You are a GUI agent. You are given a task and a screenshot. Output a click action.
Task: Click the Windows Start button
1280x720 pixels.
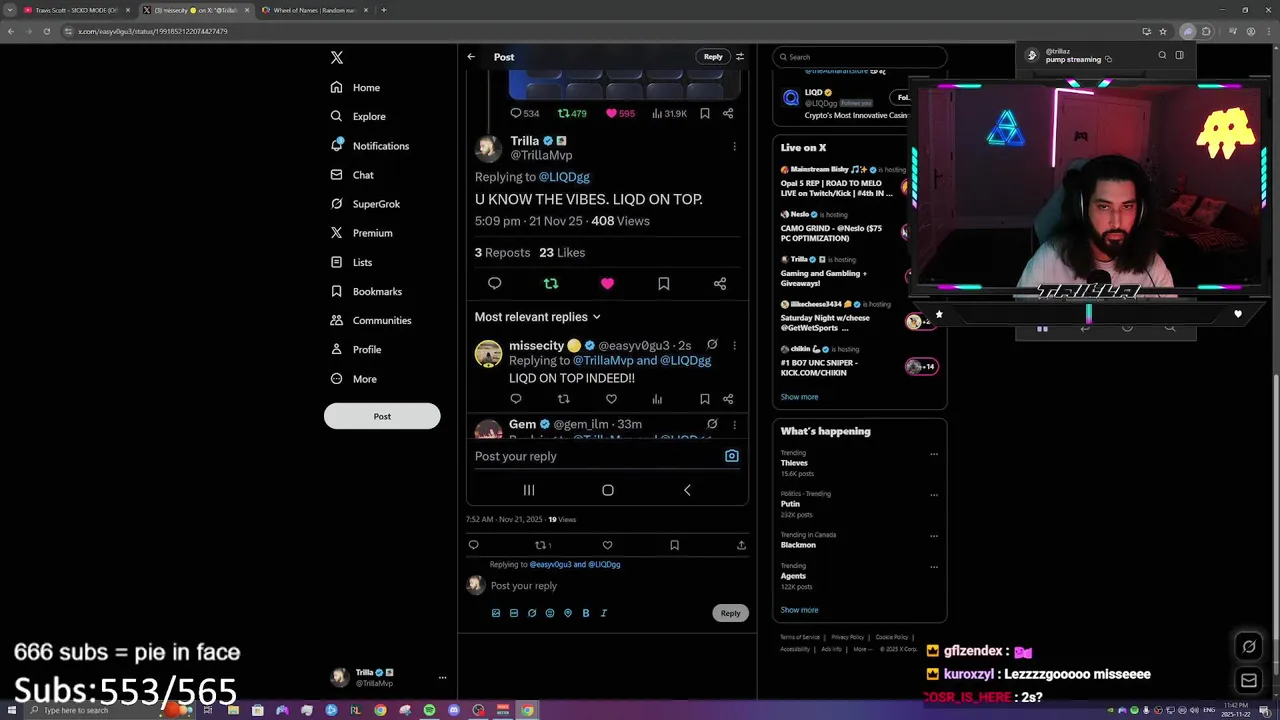(11, 710)
